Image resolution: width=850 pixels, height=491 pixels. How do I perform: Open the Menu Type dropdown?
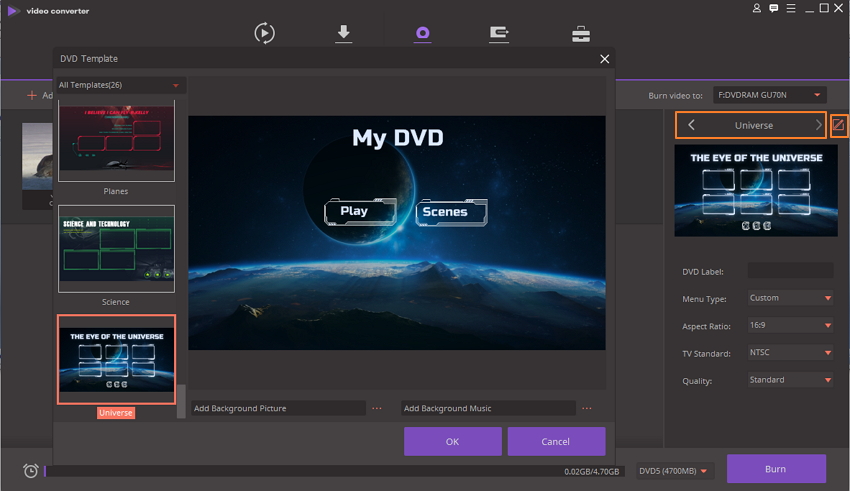coord(790,298)
